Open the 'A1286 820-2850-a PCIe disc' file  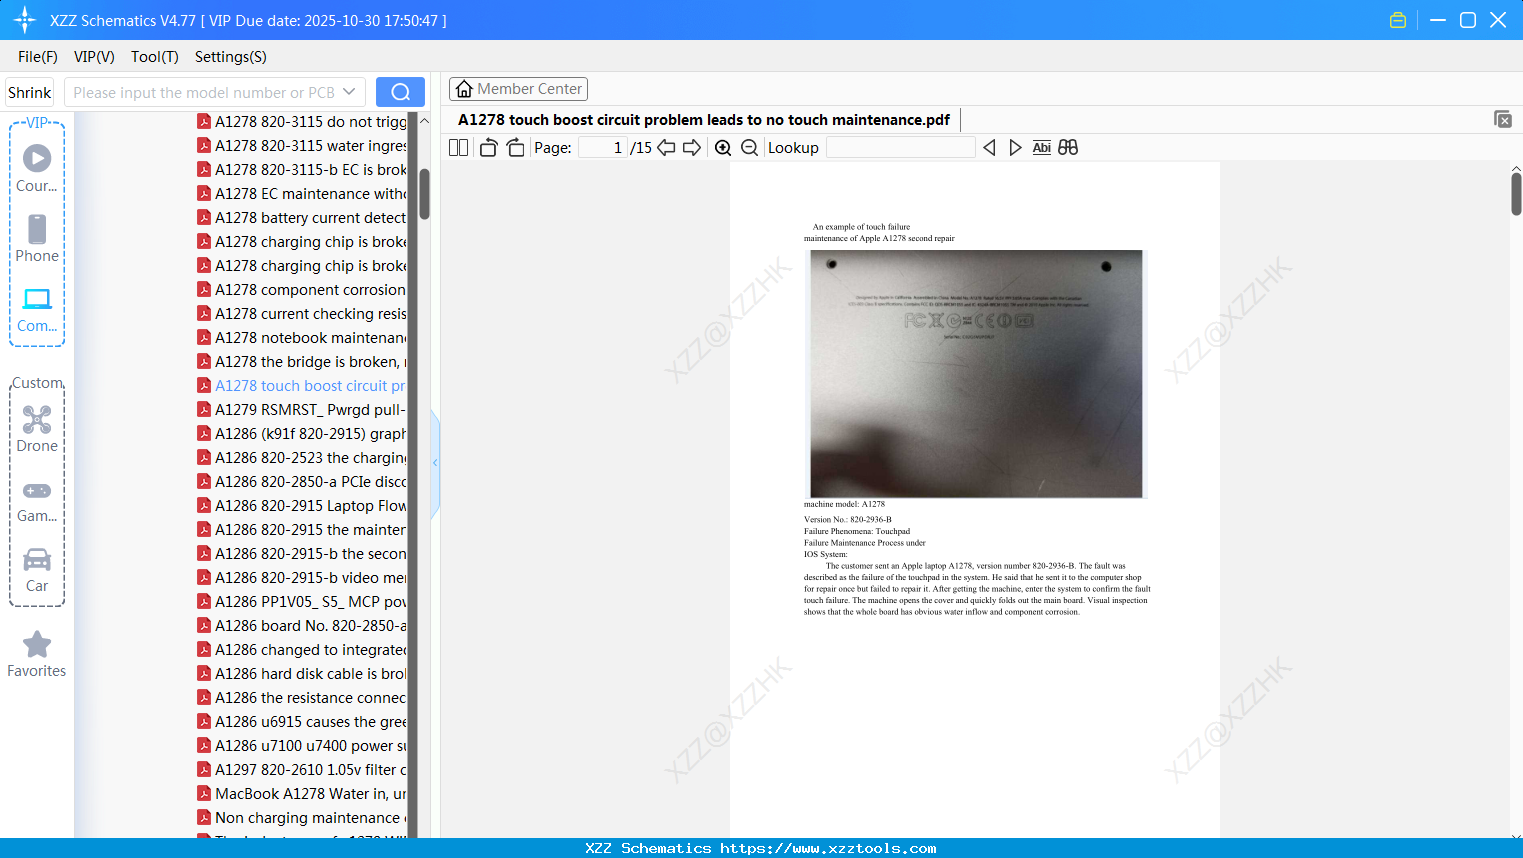pos(301,482)
